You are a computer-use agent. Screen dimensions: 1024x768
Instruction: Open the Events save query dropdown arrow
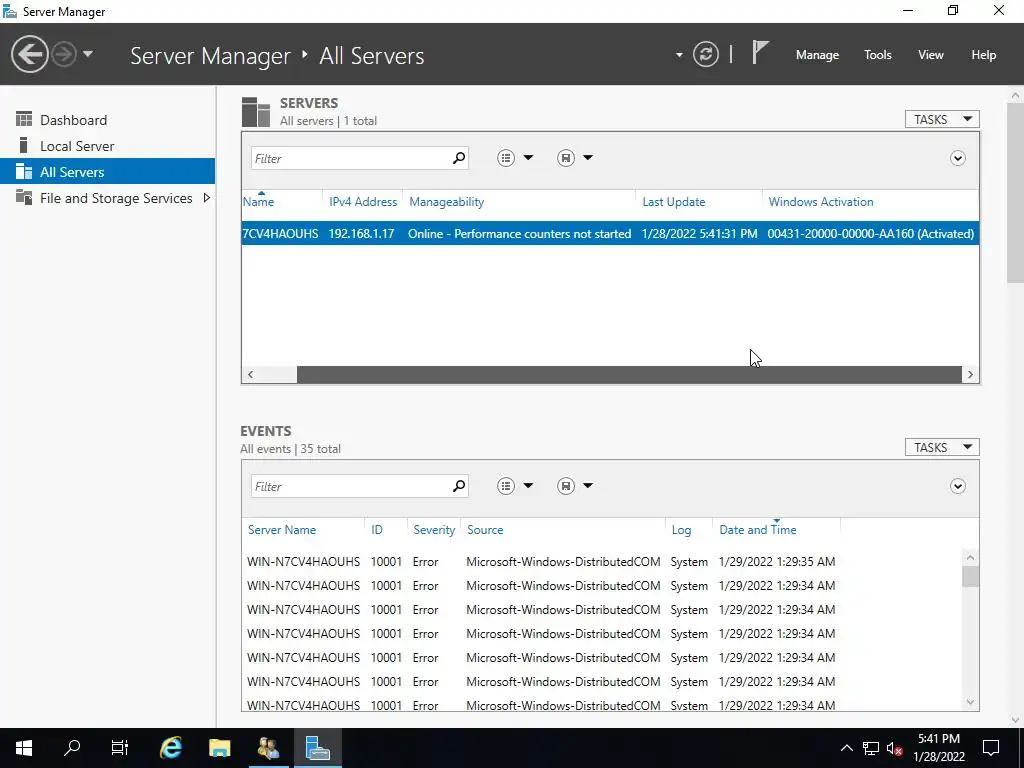588,486
